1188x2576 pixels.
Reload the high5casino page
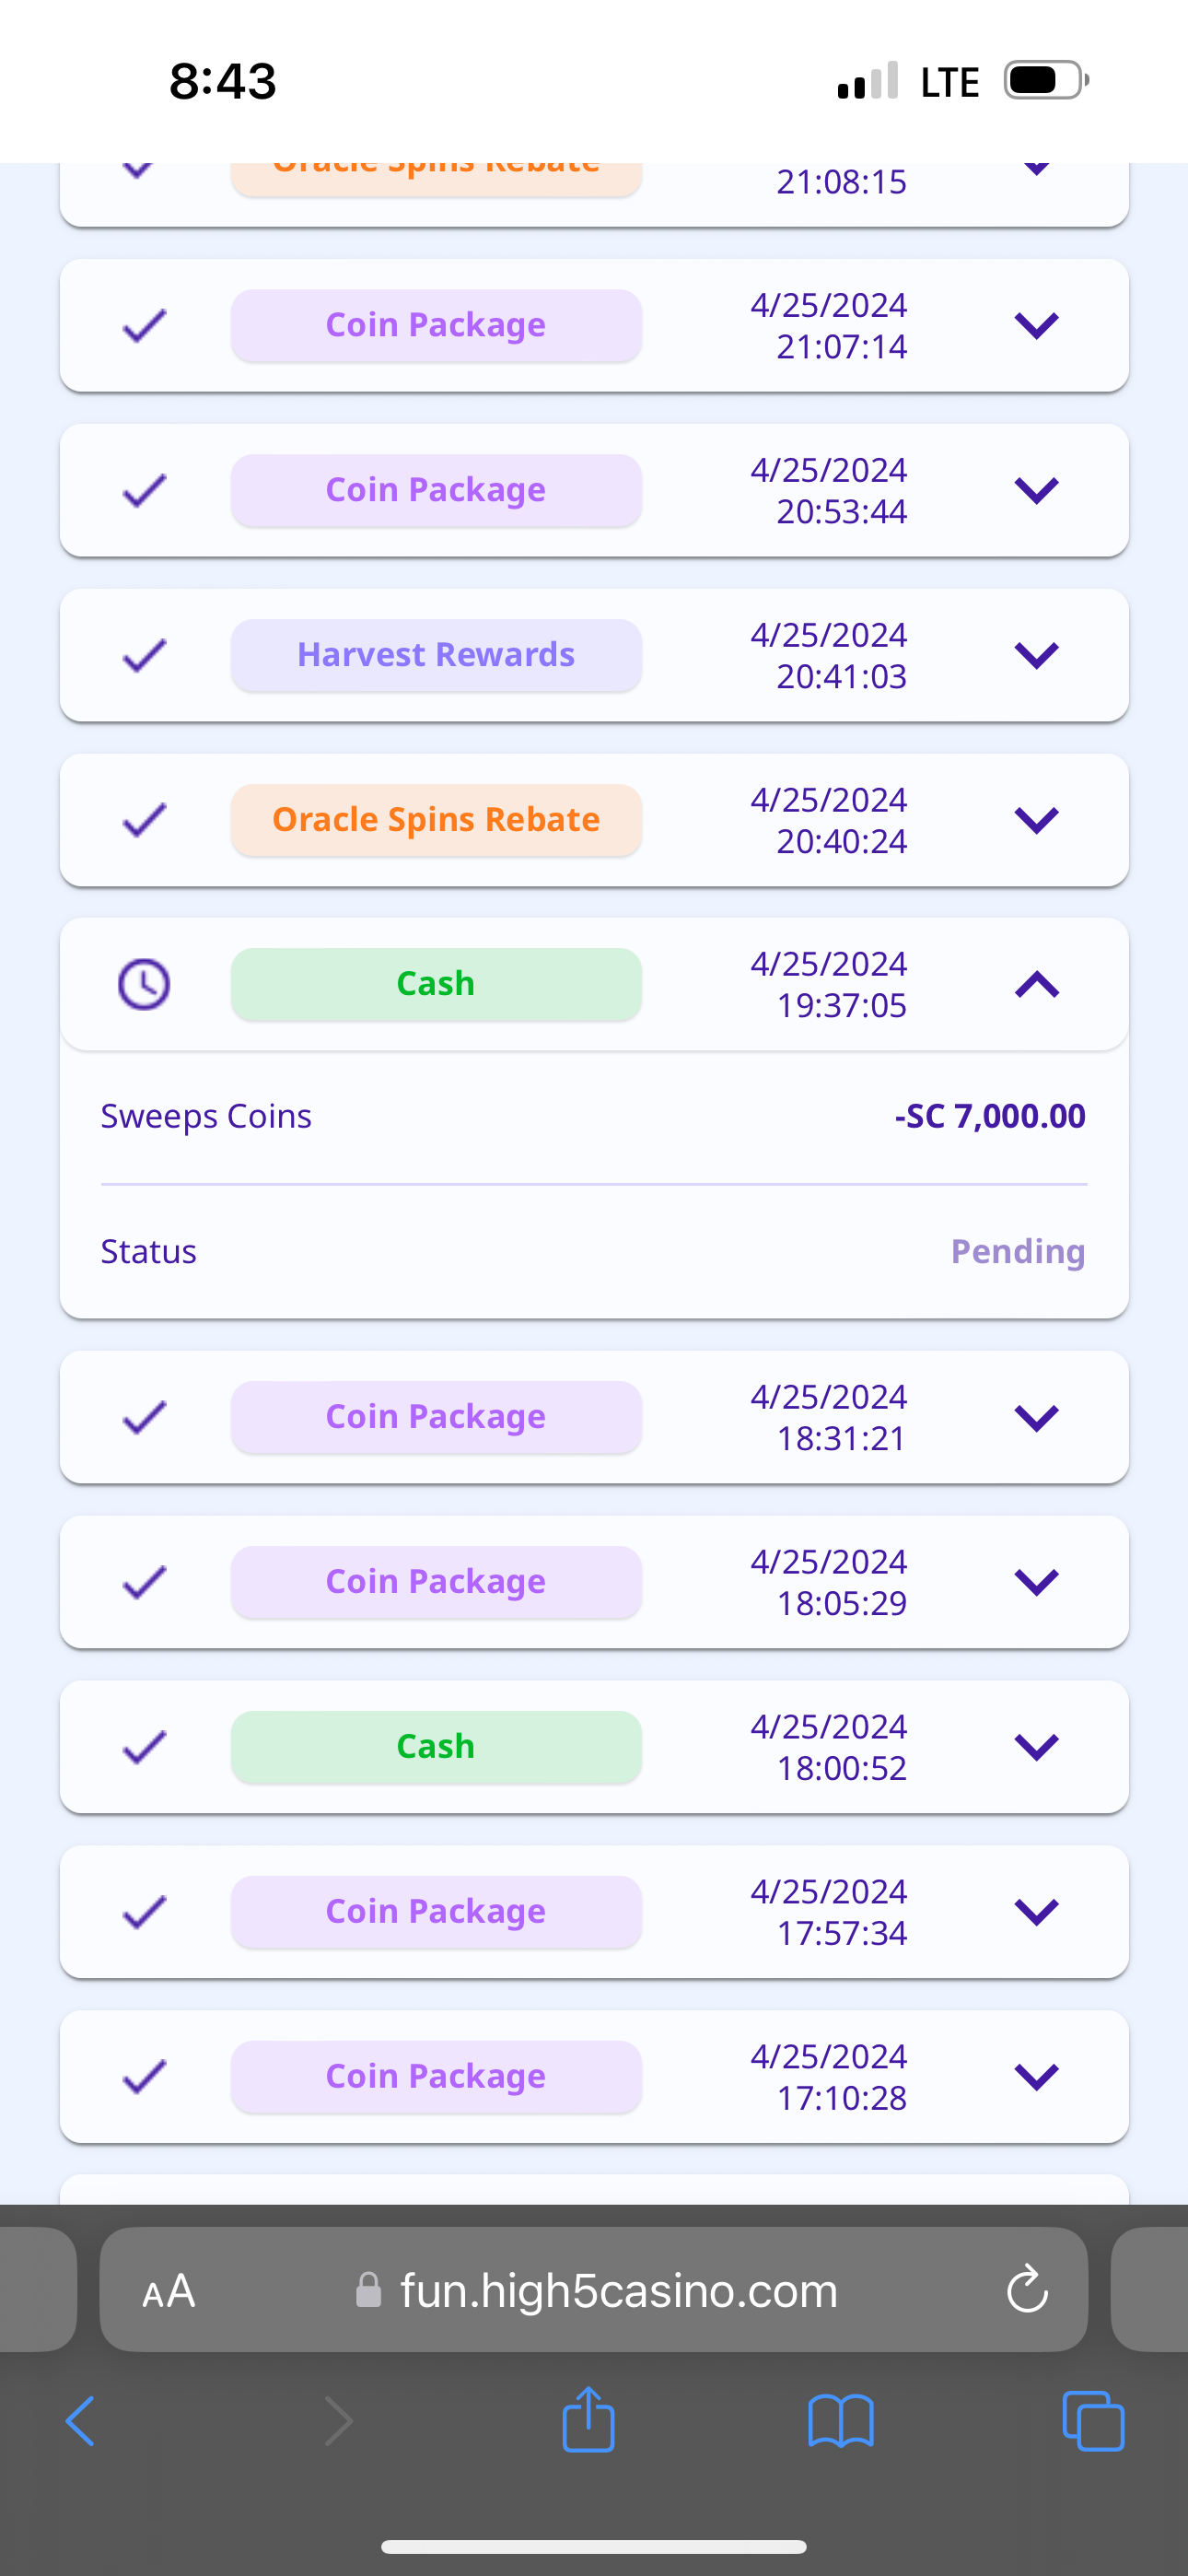1027,2290
